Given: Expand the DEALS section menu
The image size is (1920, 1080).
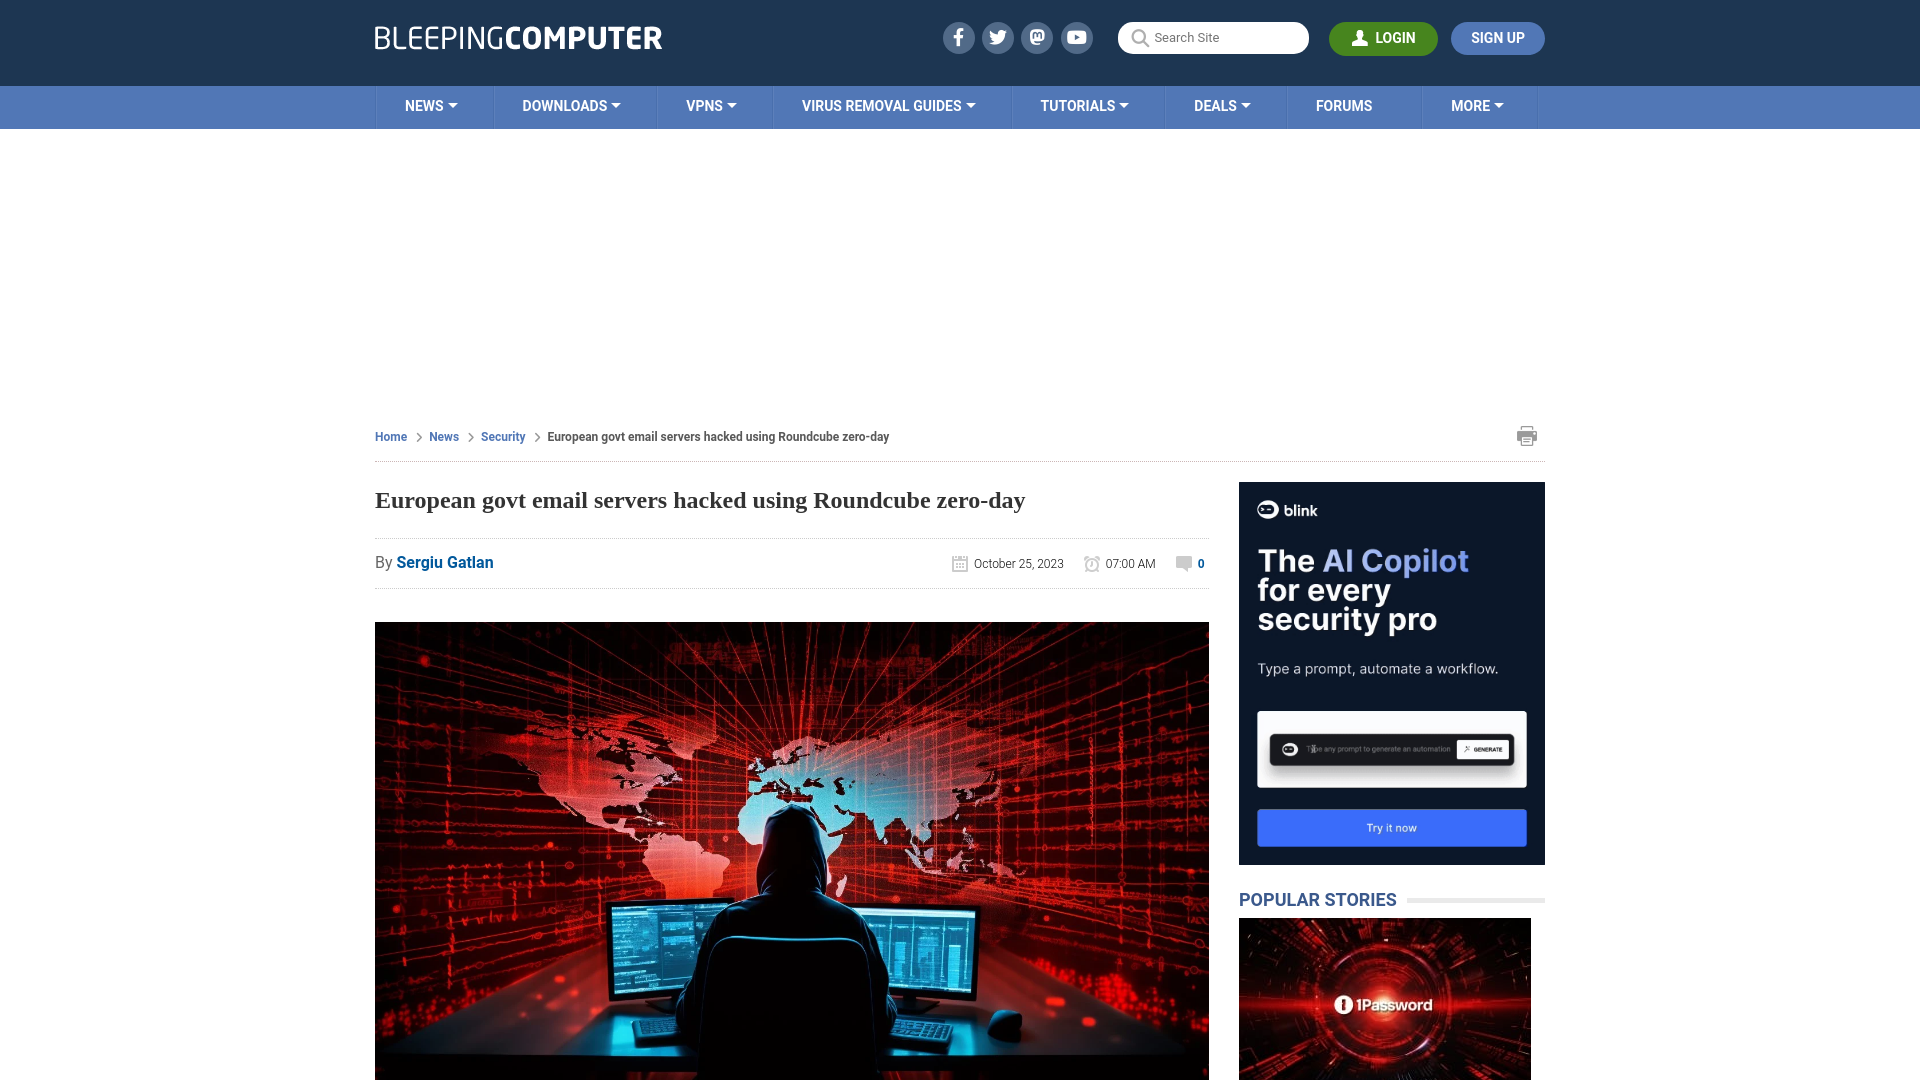Looking at the screenshot, I should click(x=1221, y=105).
